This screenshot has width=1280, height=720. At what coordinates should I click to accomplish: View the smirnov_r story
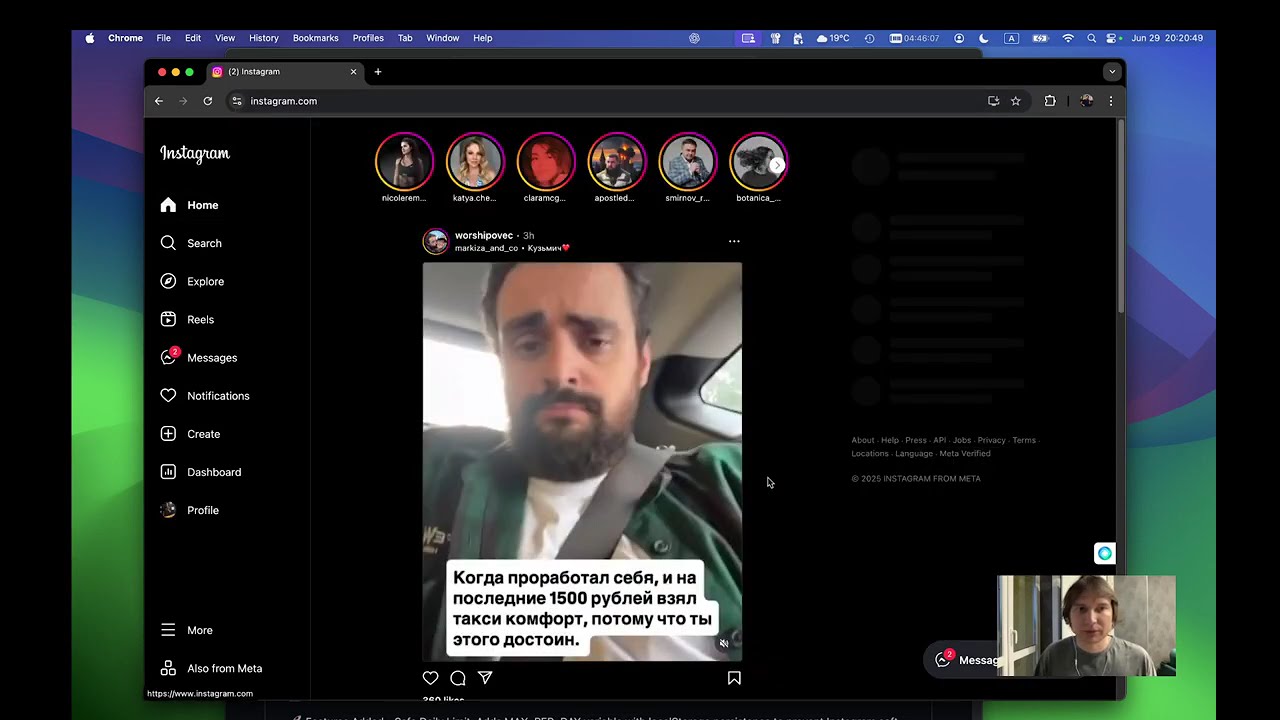coord(688,161)
